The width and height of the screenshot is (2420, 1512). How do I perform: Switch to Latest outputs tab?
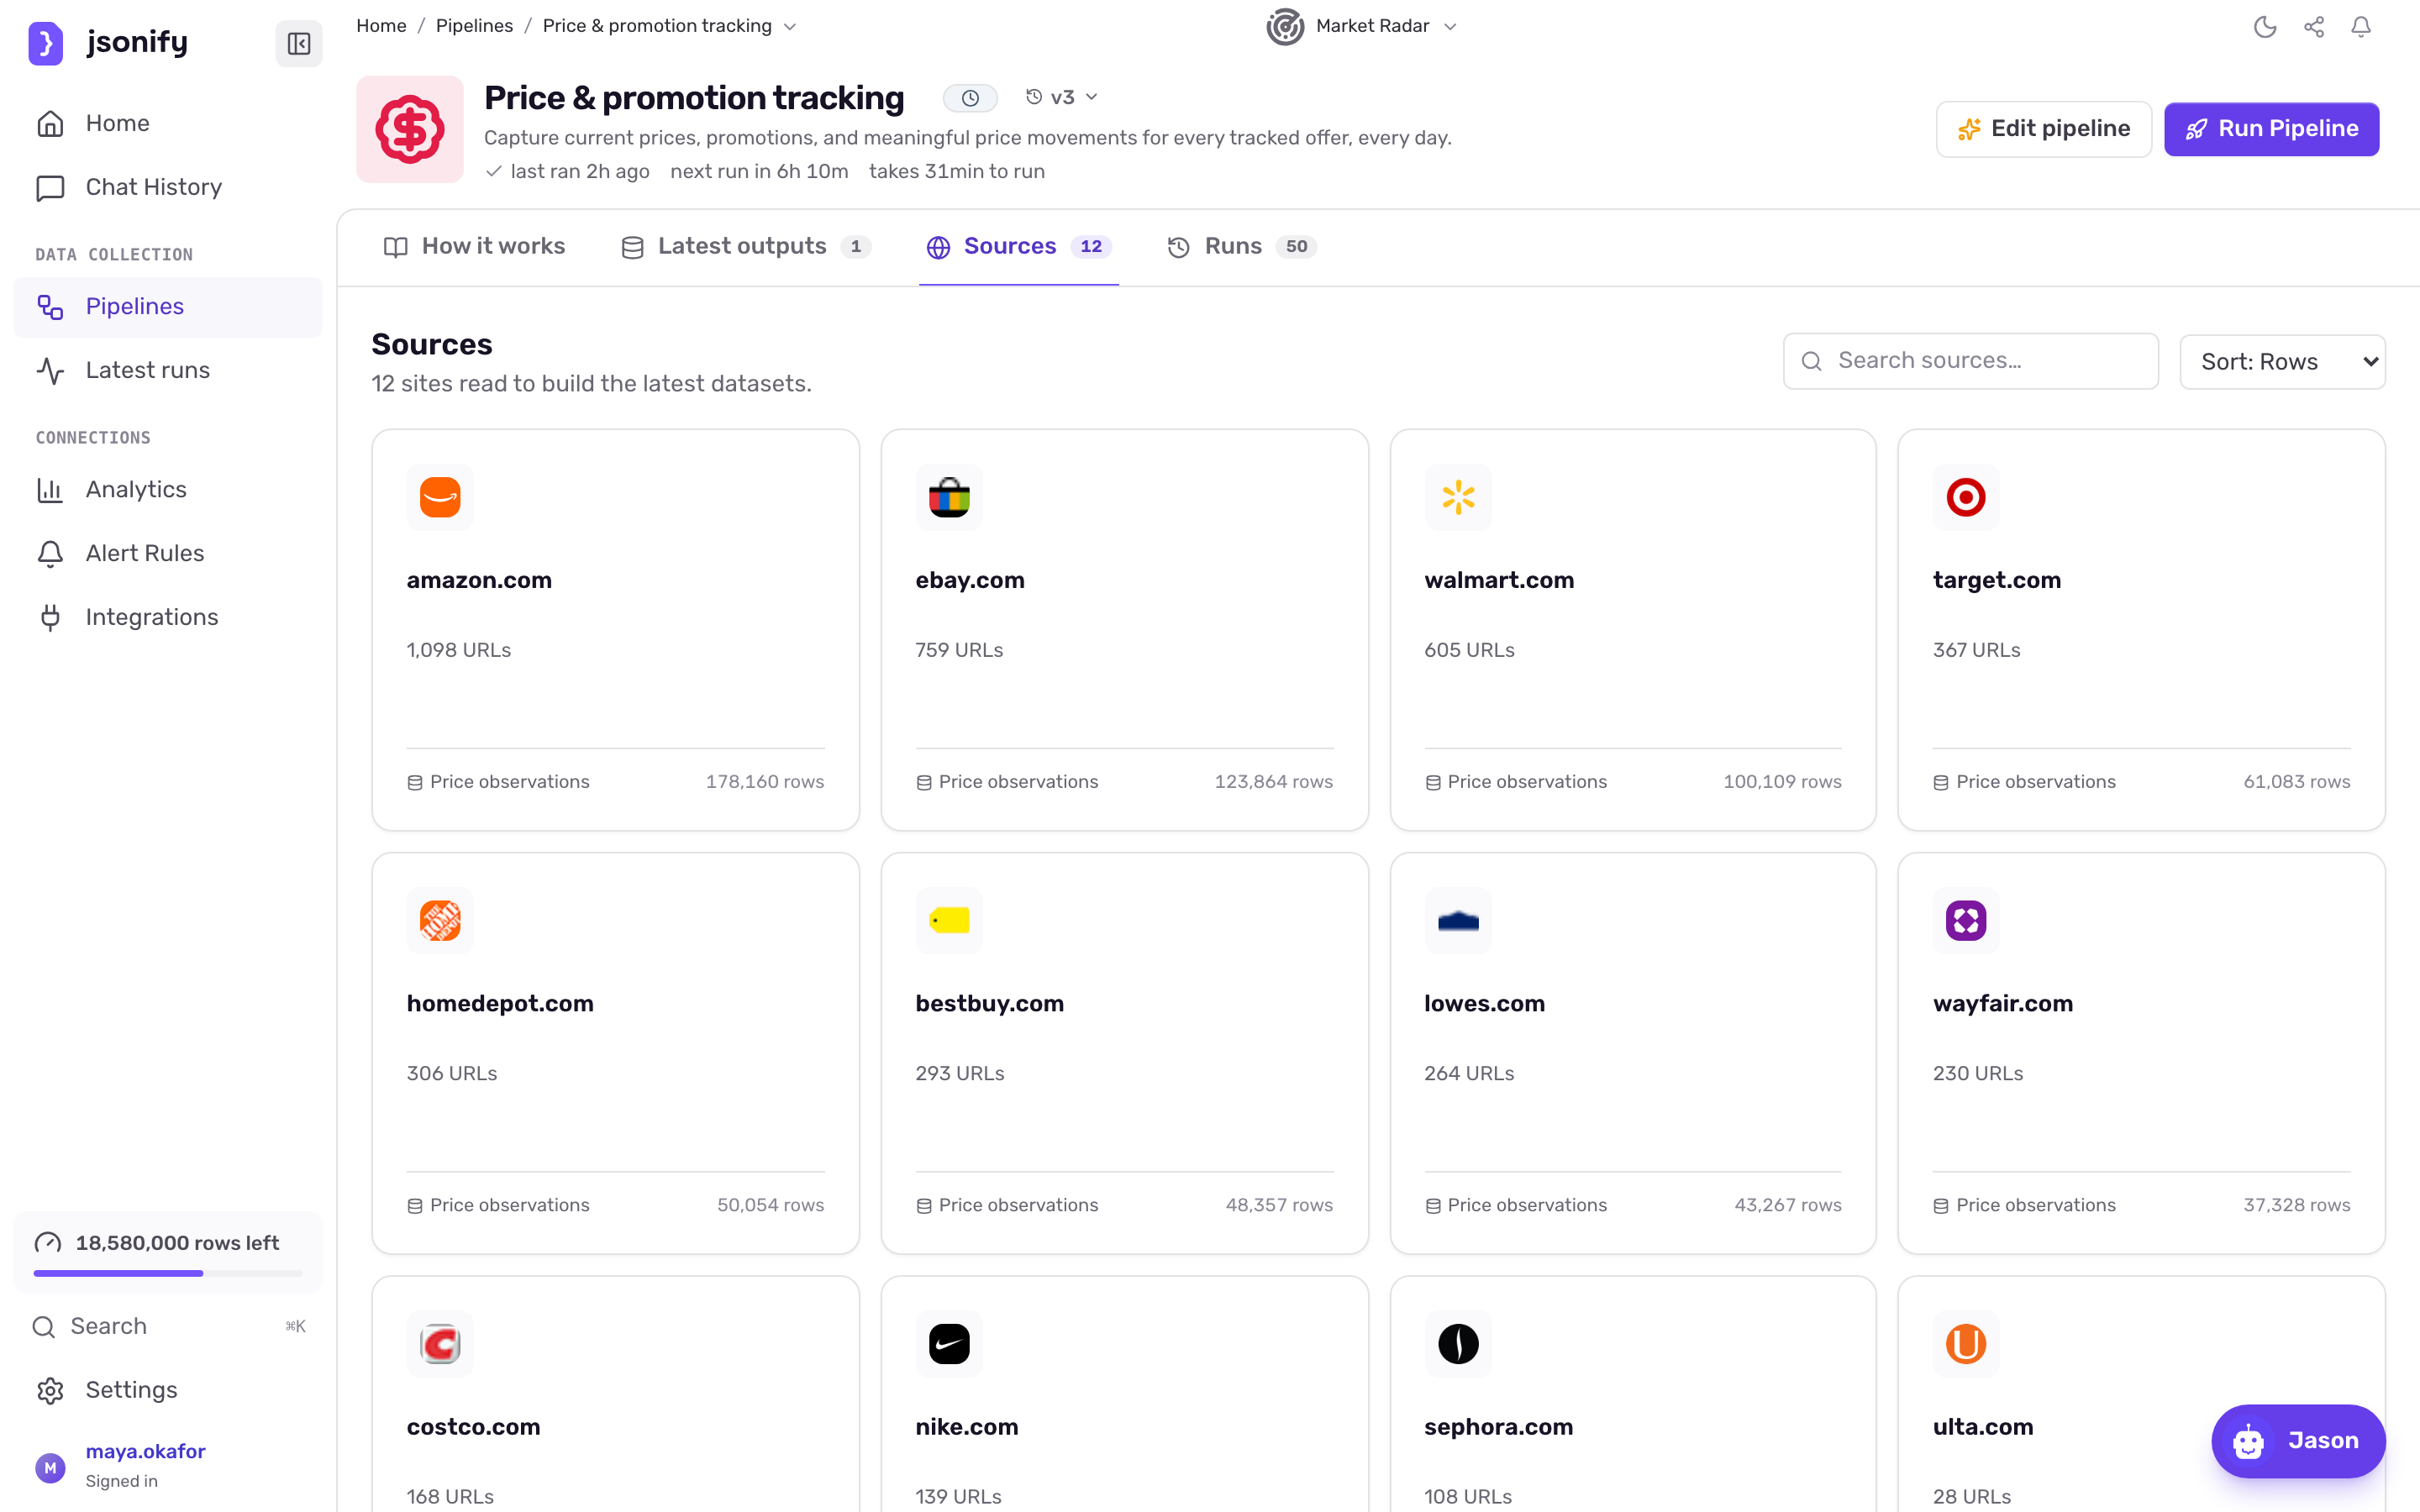[x=746, y=246]
